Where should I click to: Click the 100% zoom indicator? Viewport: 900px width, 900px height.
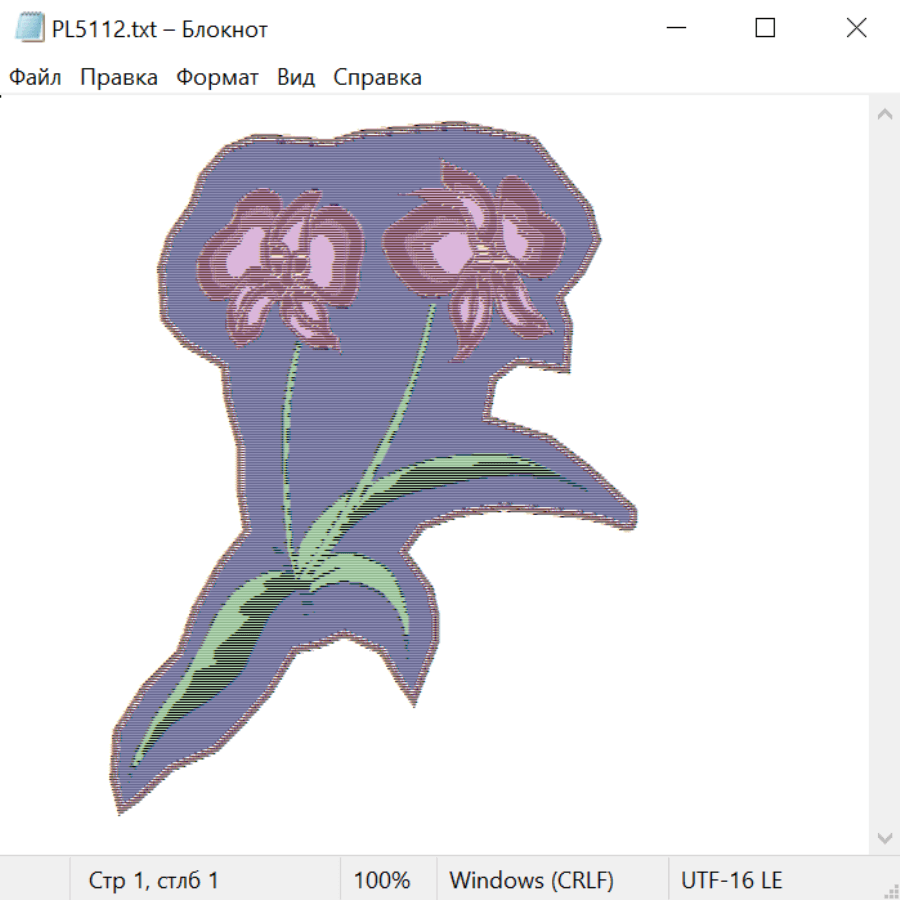(382, 881)
